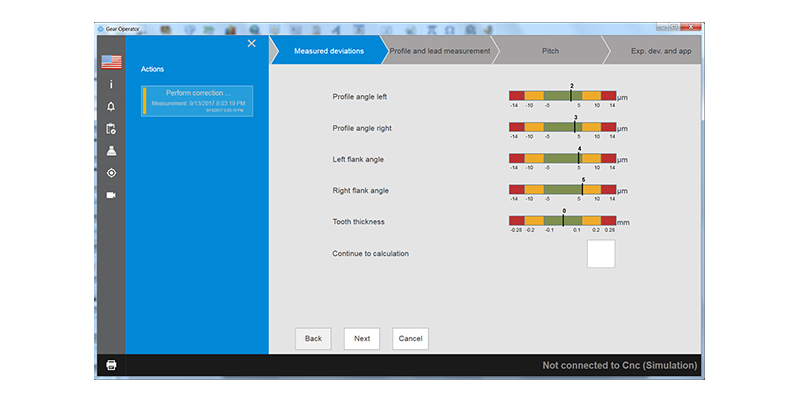Click the Profile angle left deviation gauge
Image resolution: width=800 pixels, height=400 pixels.
[x=563, y=95]
